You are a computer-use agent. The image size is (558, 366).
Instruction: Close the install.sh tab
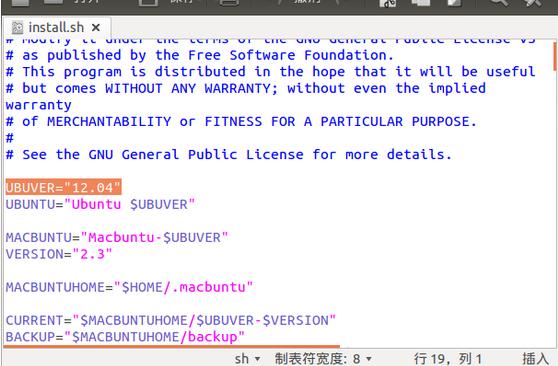pyautogui.click(x=96, y=27)
